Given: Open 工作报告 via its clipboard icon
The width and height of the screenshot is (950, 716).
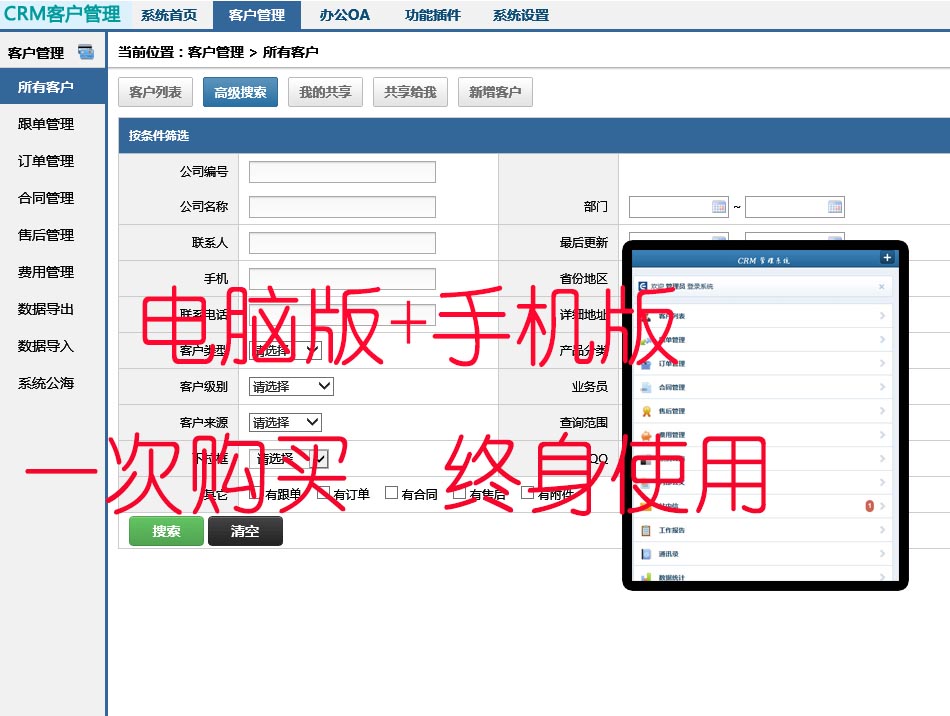Looking at the screenshot, I should click(x=645, y=531).
